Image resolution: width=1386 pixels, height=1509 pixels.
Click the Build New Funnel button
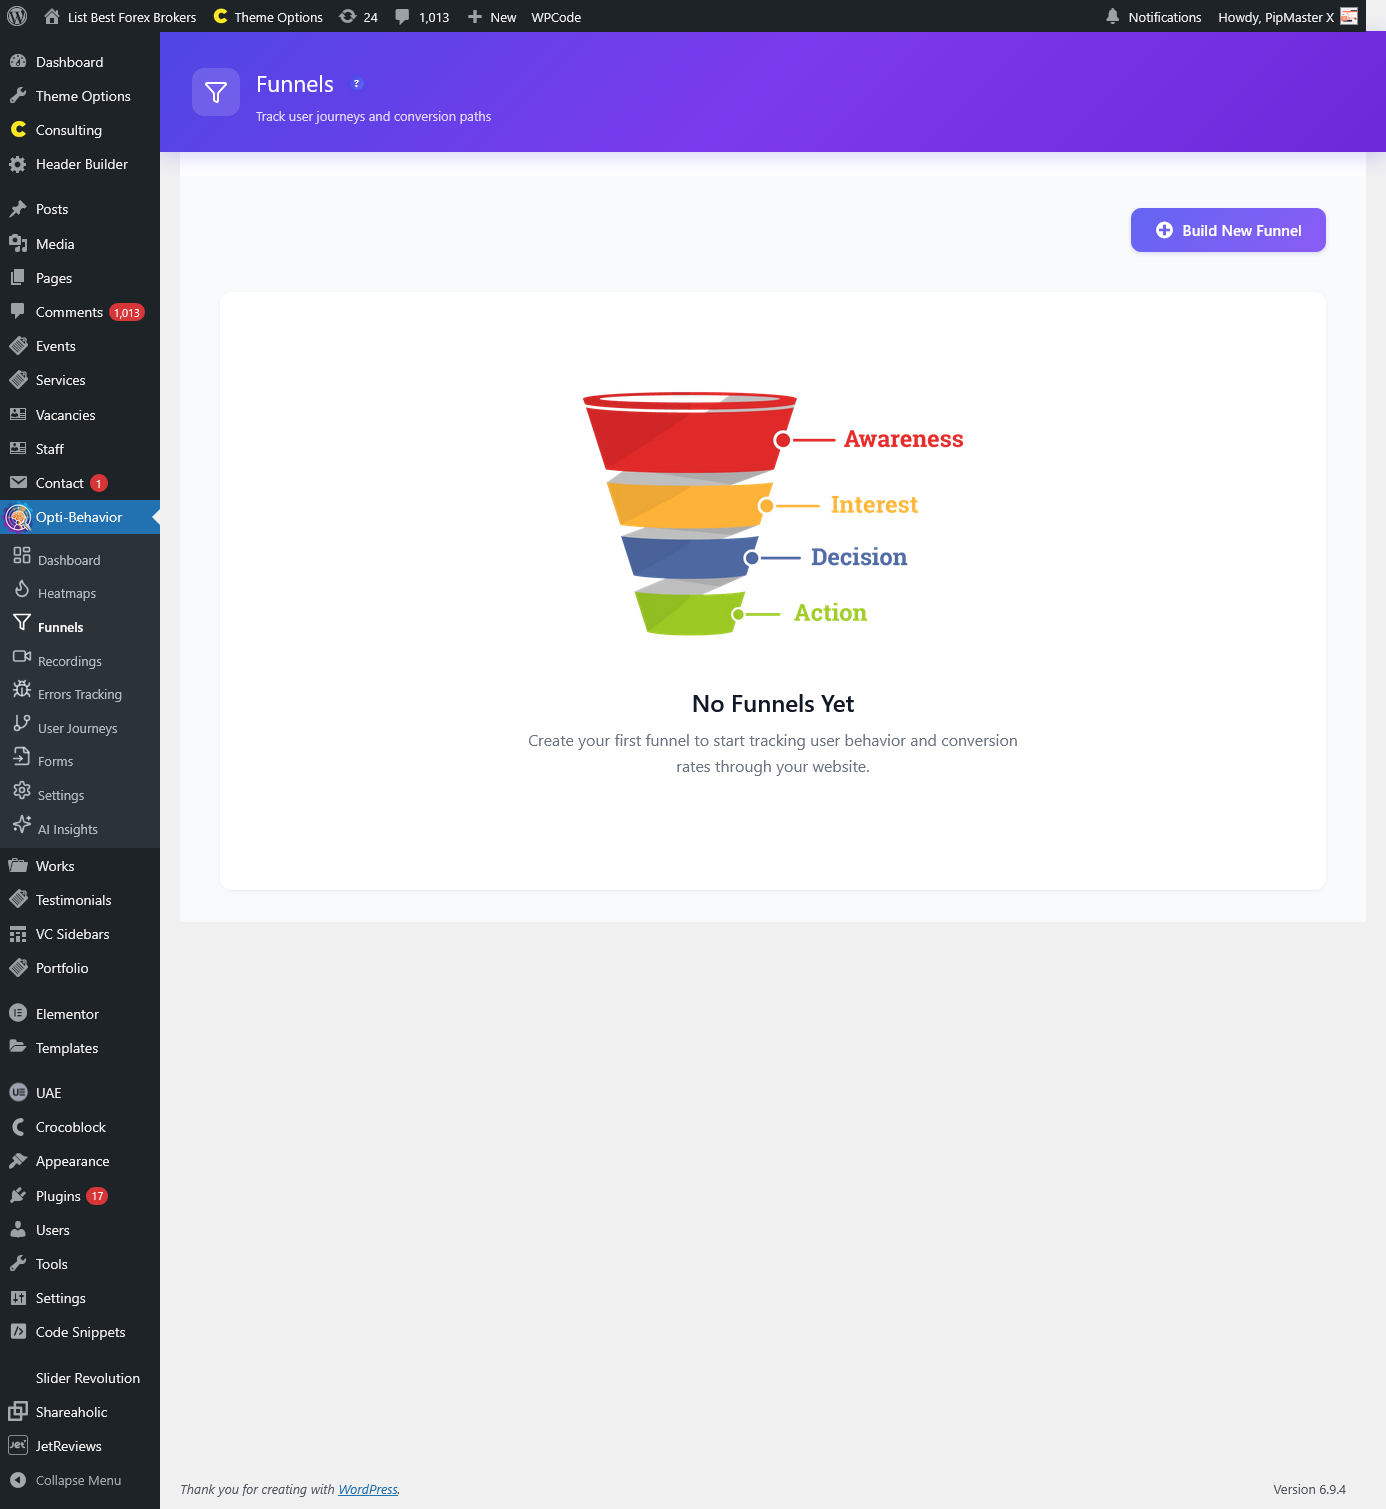pos(1228,229)
